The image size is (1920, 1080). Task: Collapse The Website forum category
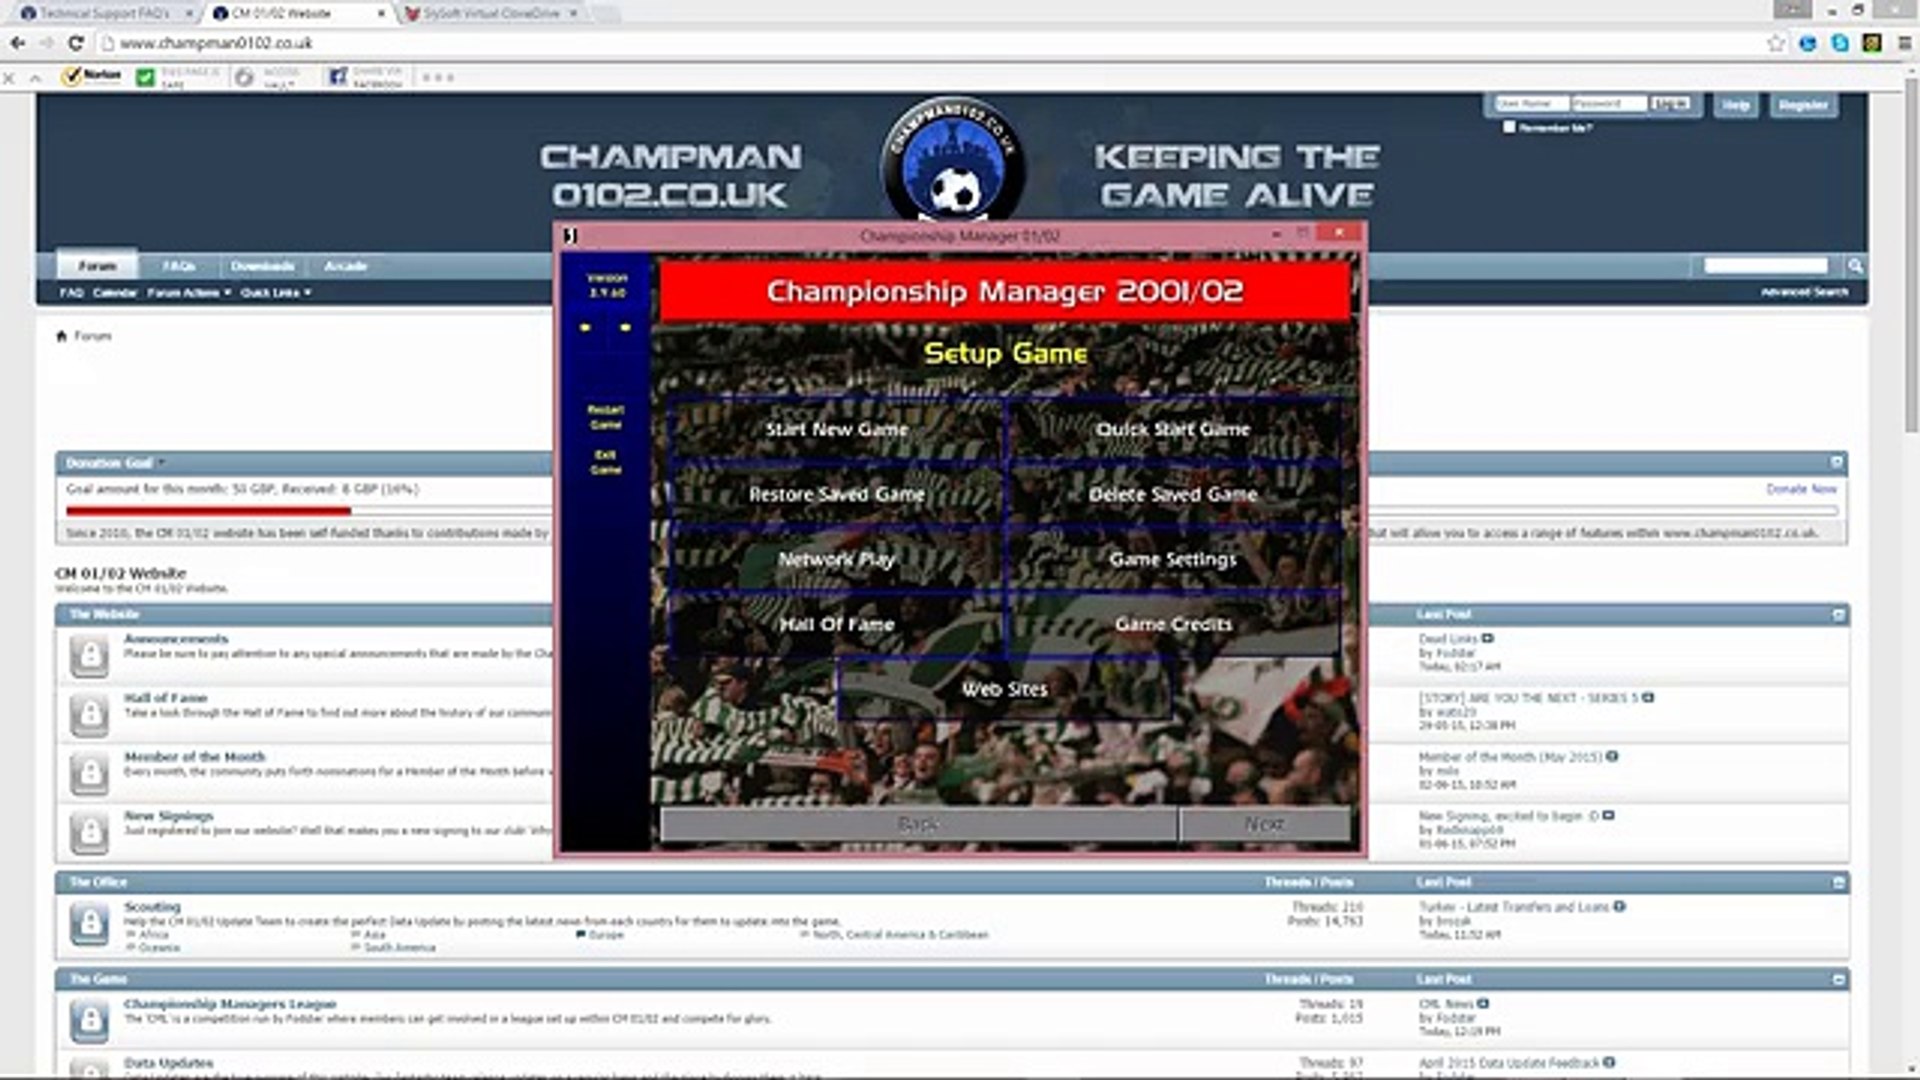tap(1838, 615)
